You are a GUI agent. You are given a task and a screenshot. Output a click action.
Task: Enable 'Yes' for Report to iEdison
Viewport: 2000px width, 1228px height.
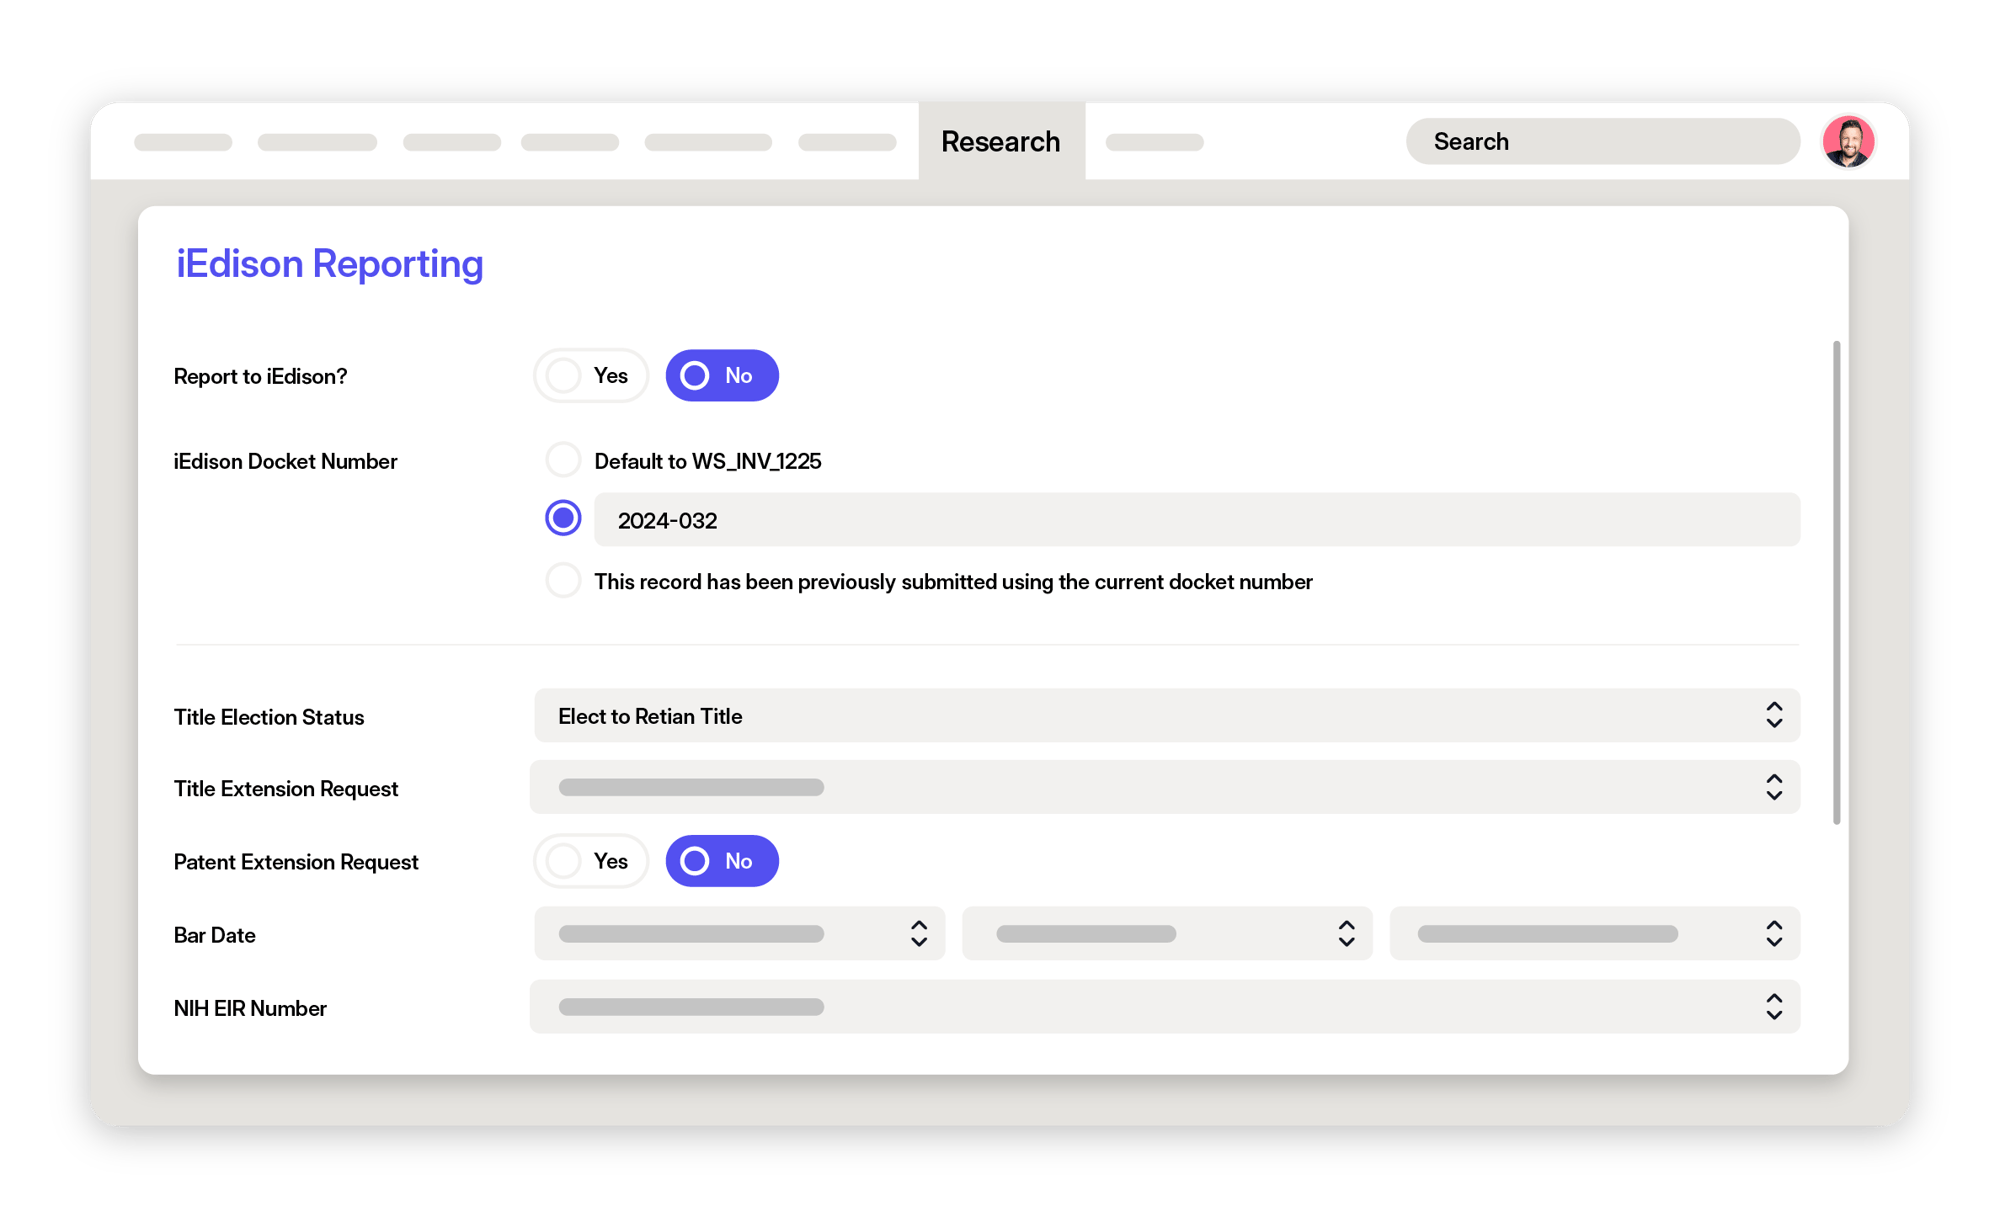(590, 375)
